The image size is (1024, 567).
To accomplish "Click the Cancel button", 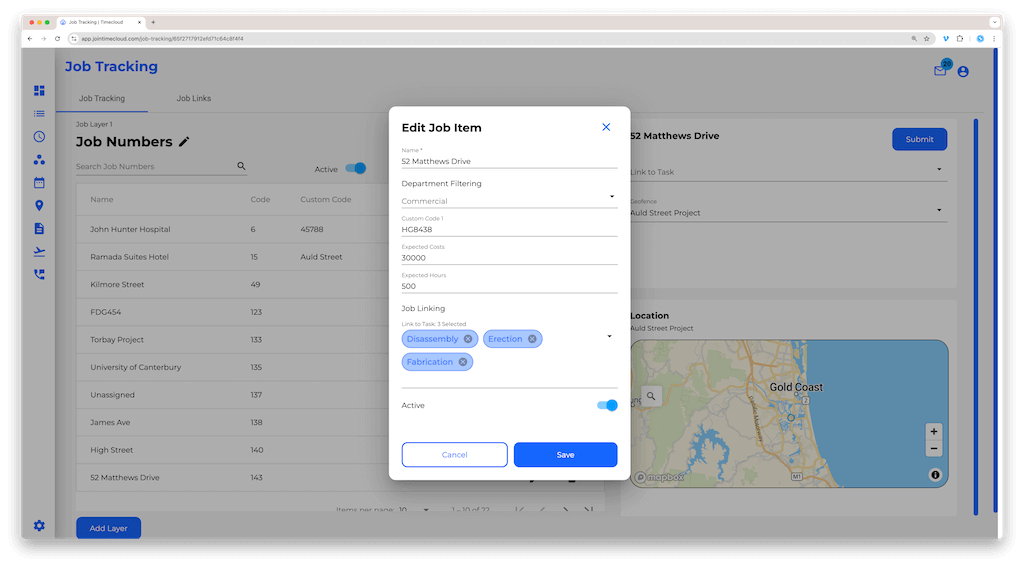I will (455, 455).
